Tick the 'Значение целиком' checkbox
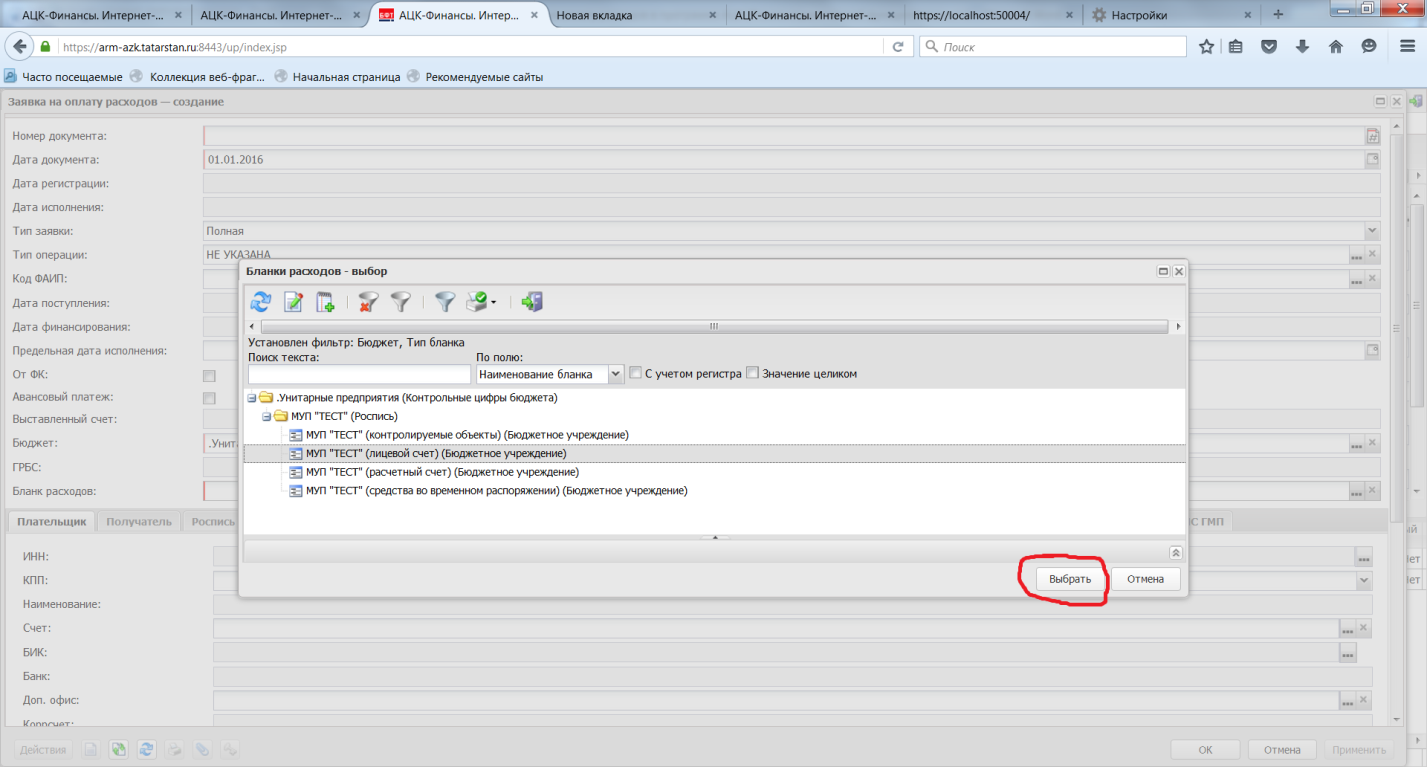The image size is (1427, 767). (x=752, y=374)
